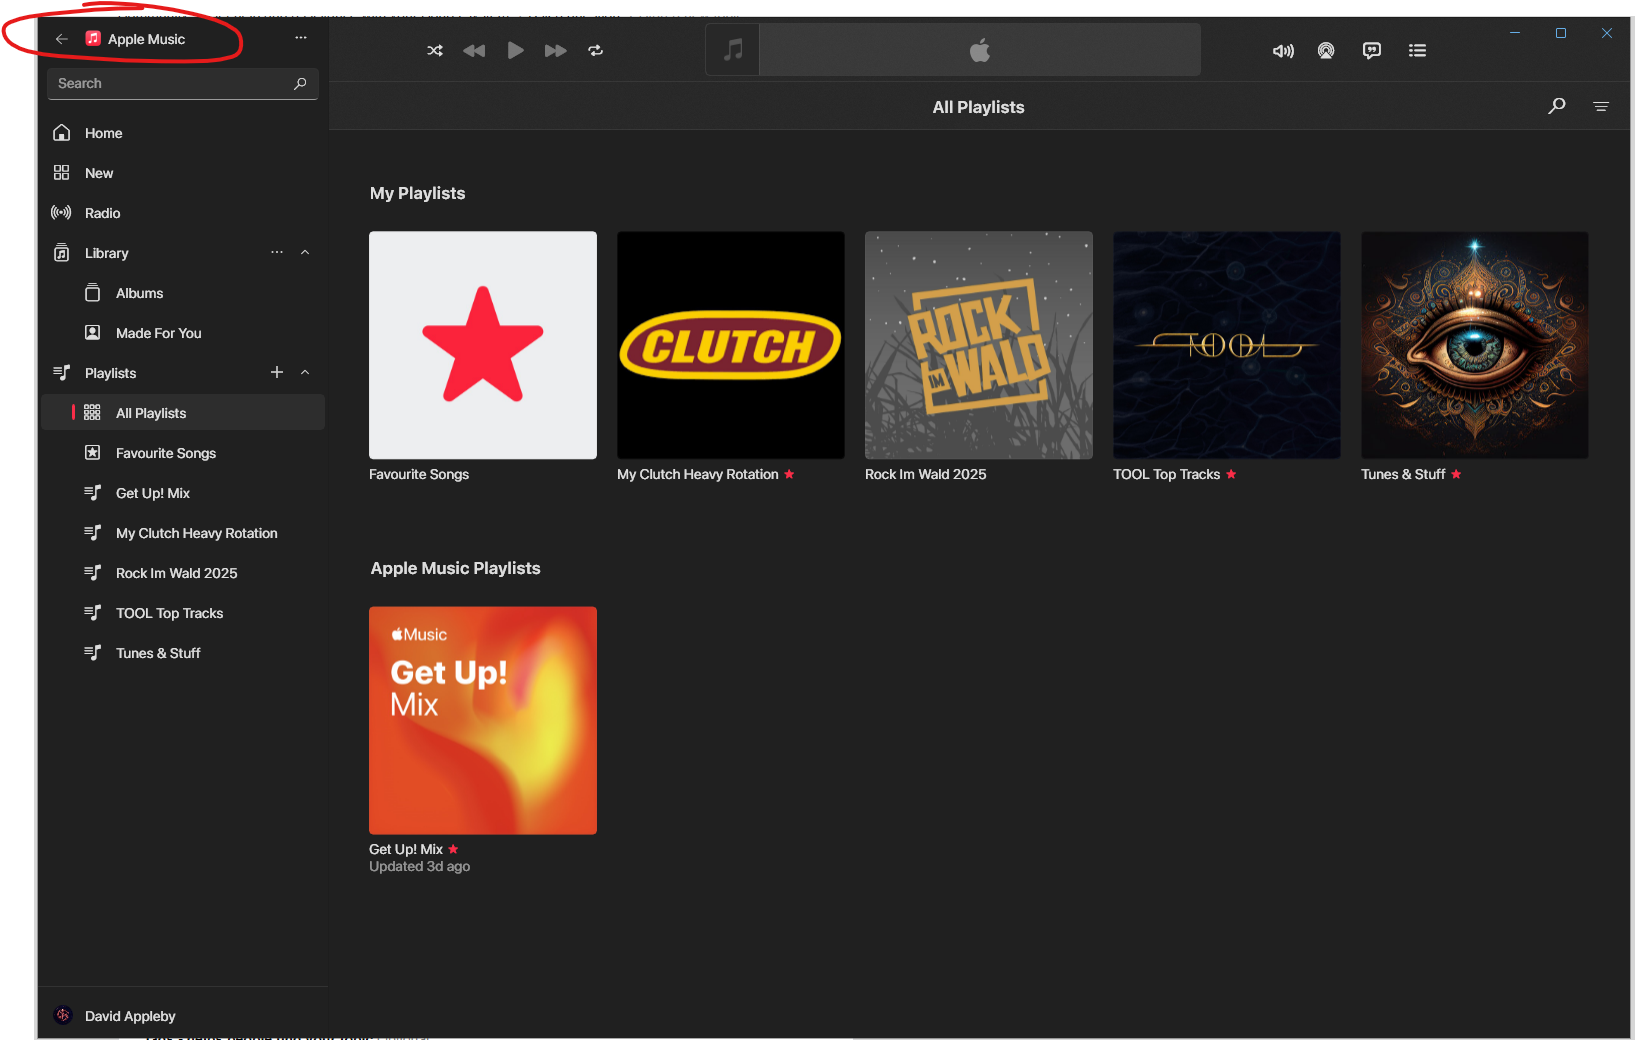This screenshot has height=1040, width=1635.
Task: Open the David Appleby account profile
Action: (183, 1016)
